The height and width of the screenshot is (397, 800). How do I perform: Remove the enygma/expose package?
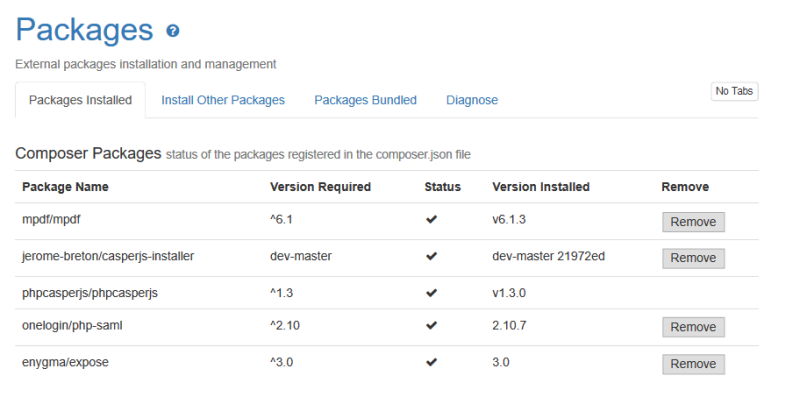693,364
